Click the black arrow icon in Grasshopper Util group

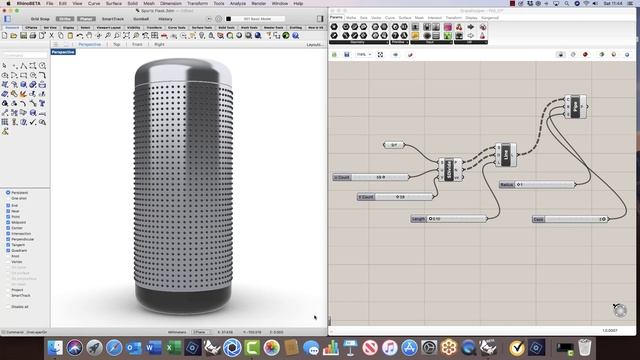click(471, 27)
